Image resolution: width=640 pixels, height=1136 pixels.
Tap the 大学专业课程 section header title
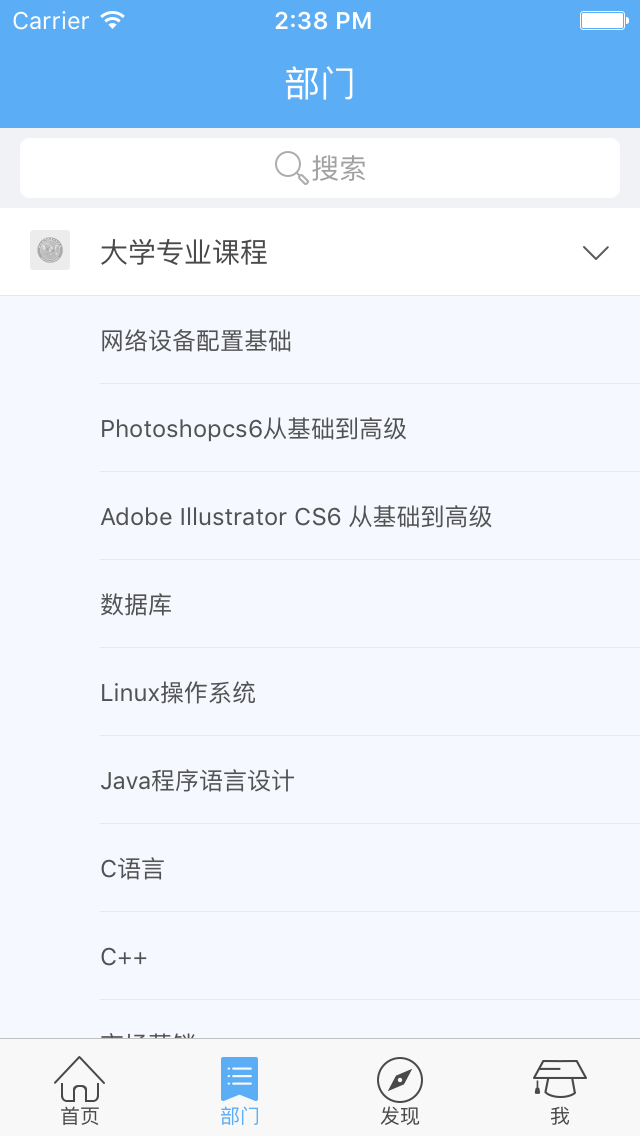[x=184, y=253]
